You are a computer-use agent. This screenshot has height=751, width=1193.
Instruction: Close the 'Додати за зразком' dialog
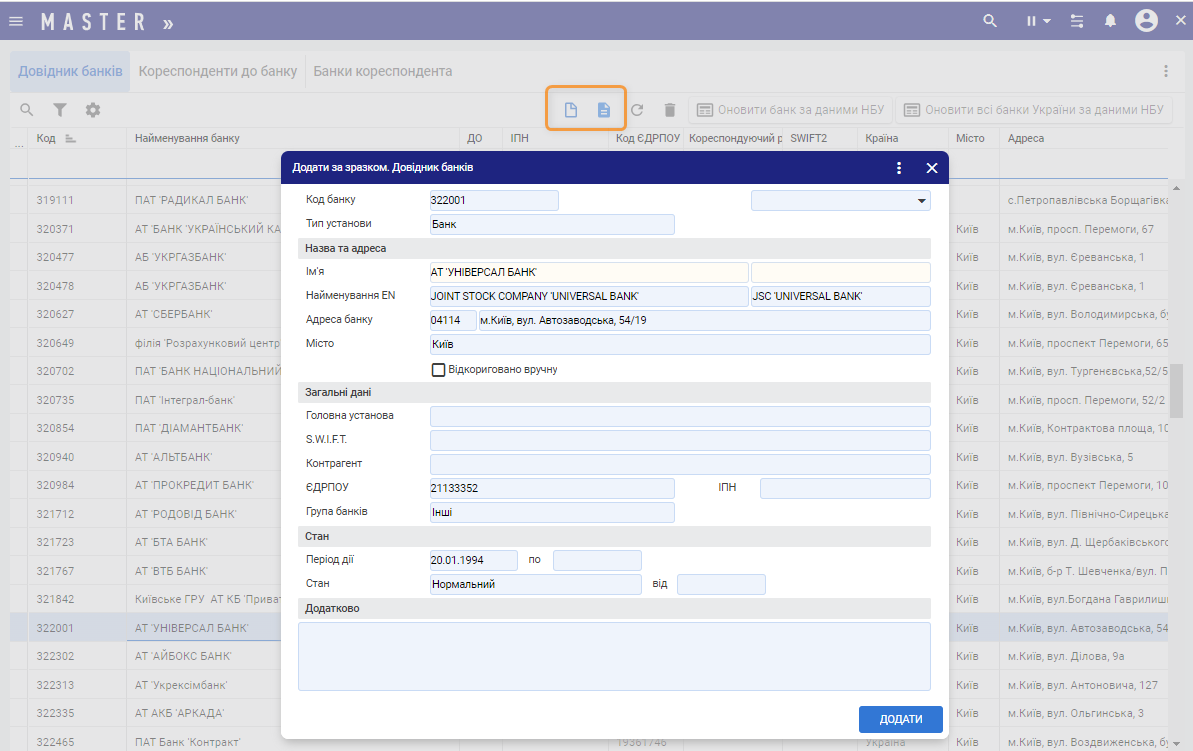point(931,168)
